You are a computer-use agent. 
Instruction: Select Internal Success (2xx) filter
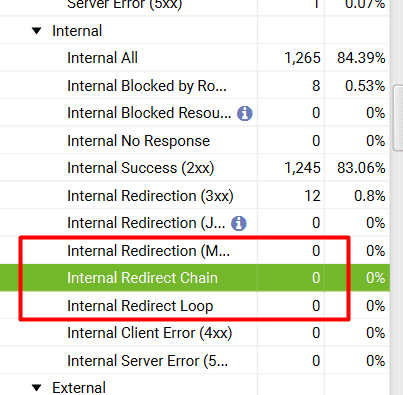[x=195, y=168]
